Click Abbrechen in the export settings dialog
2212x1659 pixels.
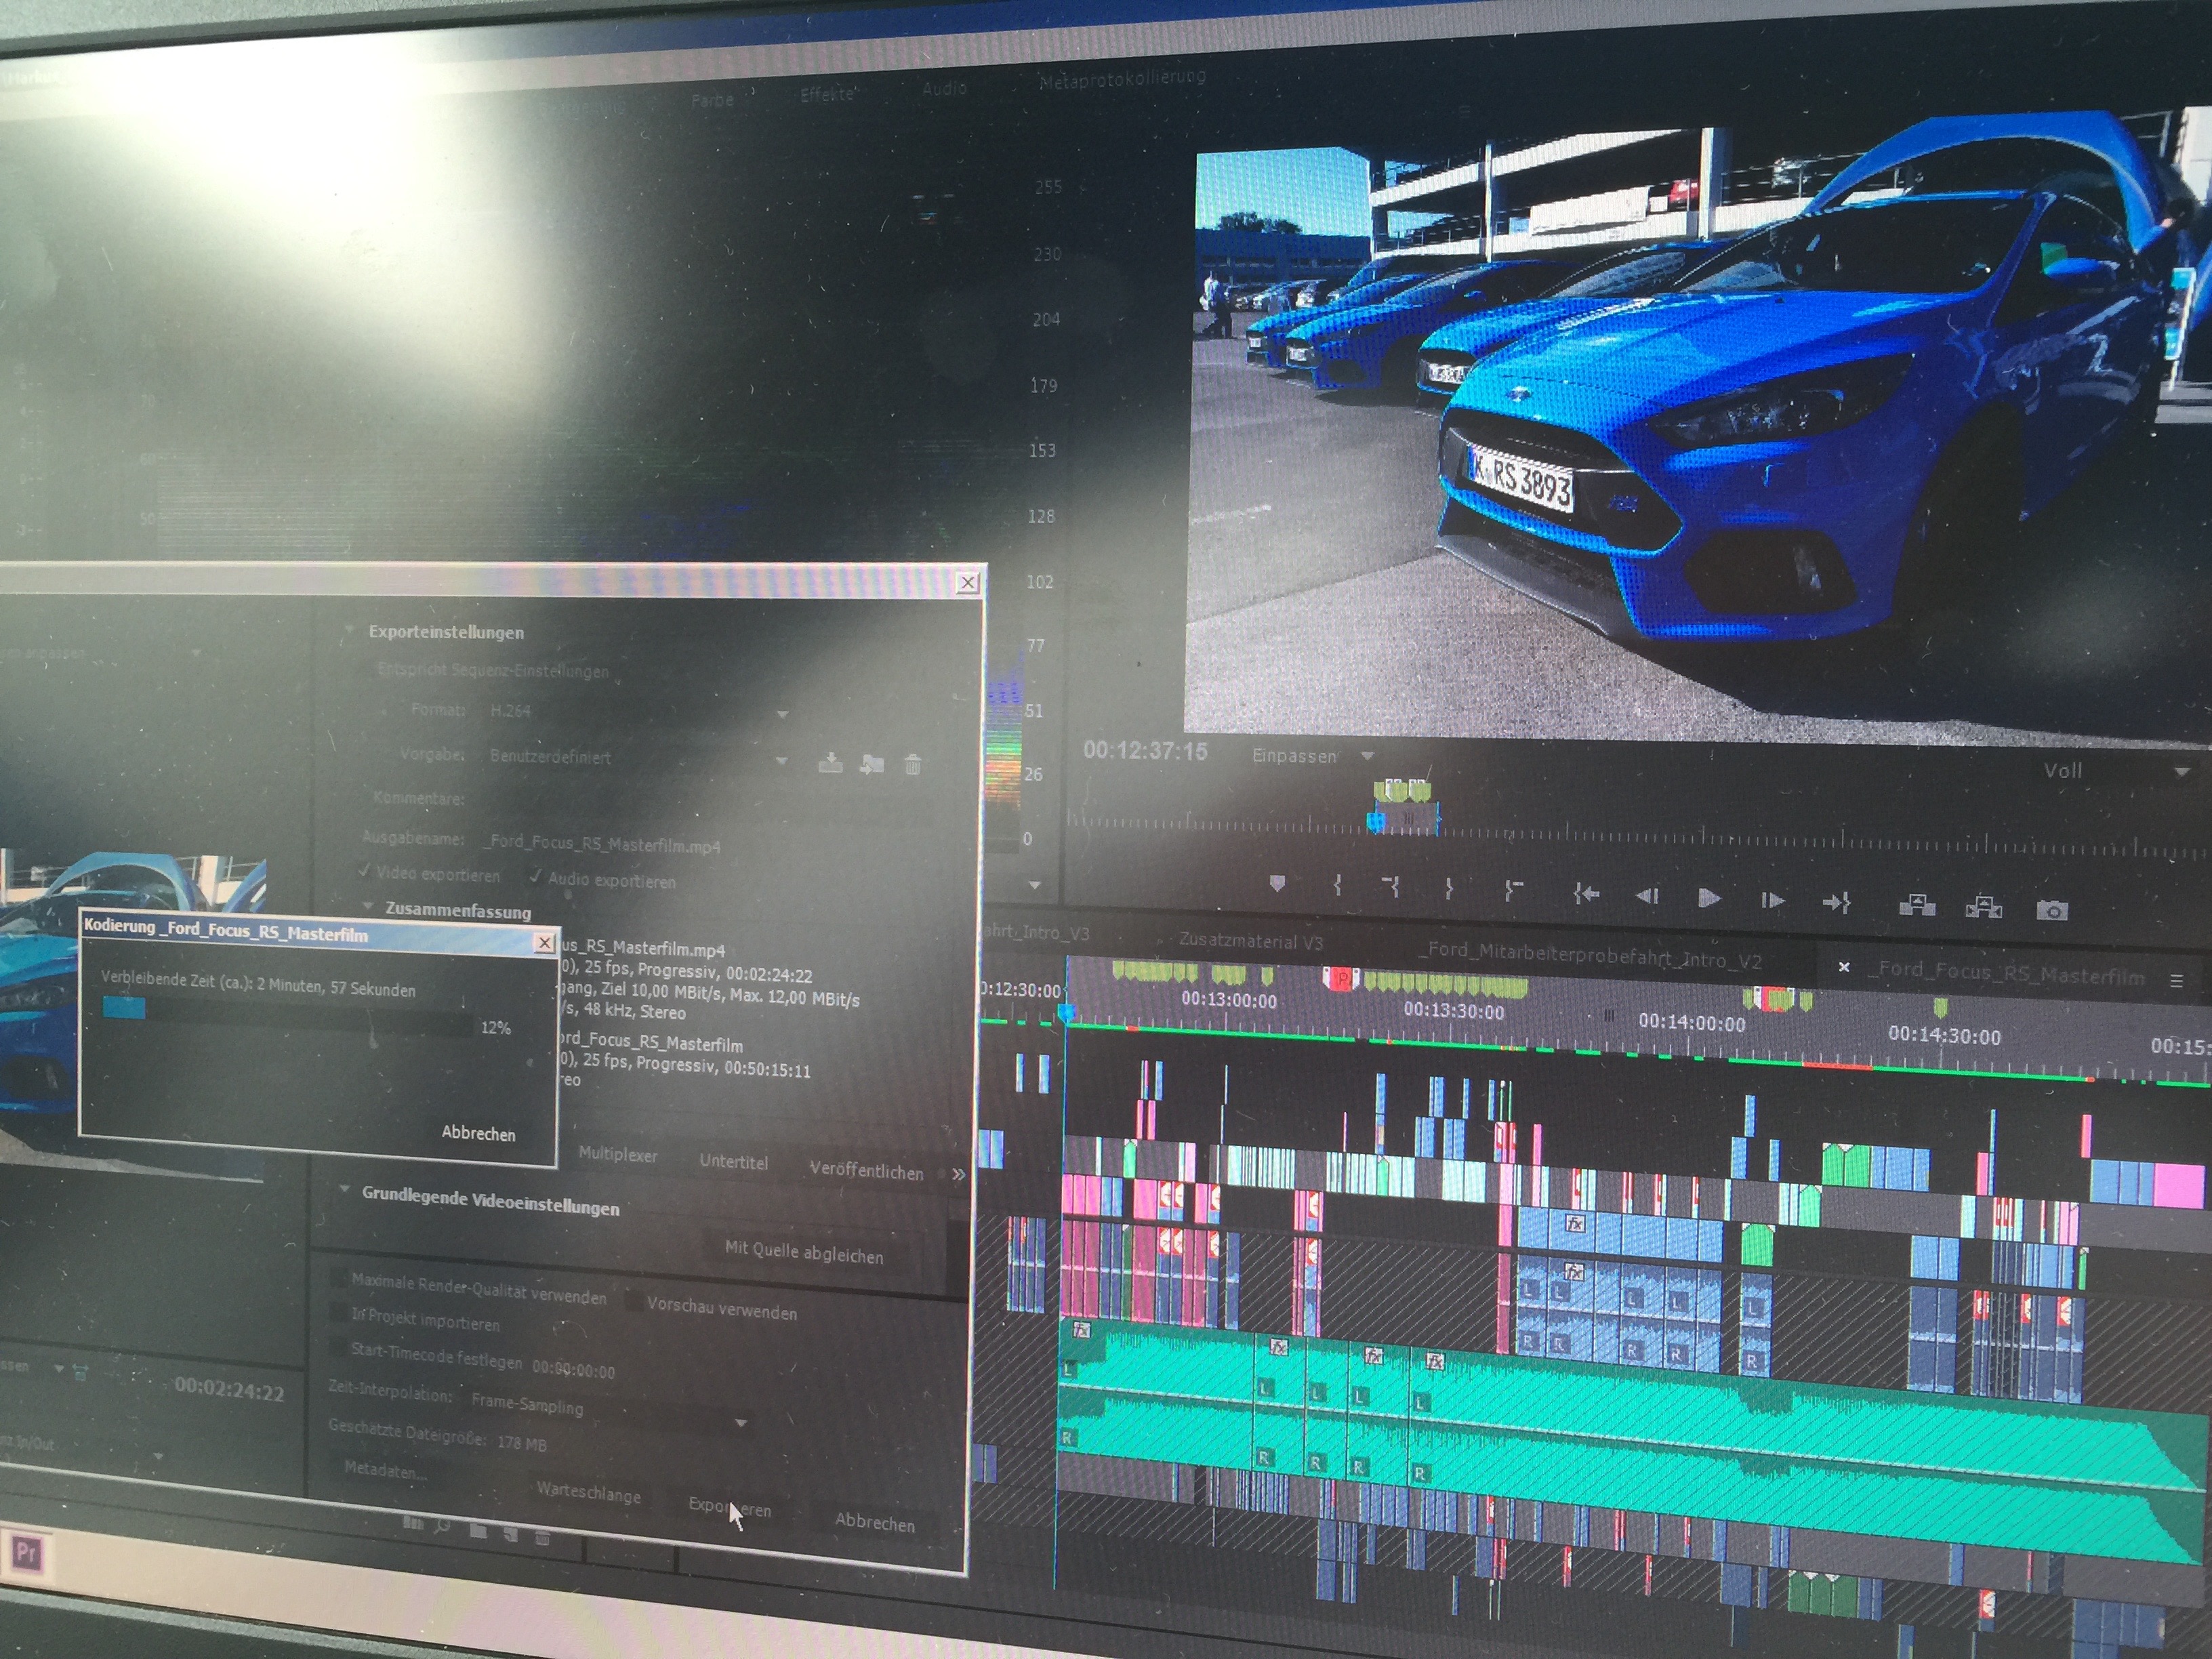(874, 1521)
